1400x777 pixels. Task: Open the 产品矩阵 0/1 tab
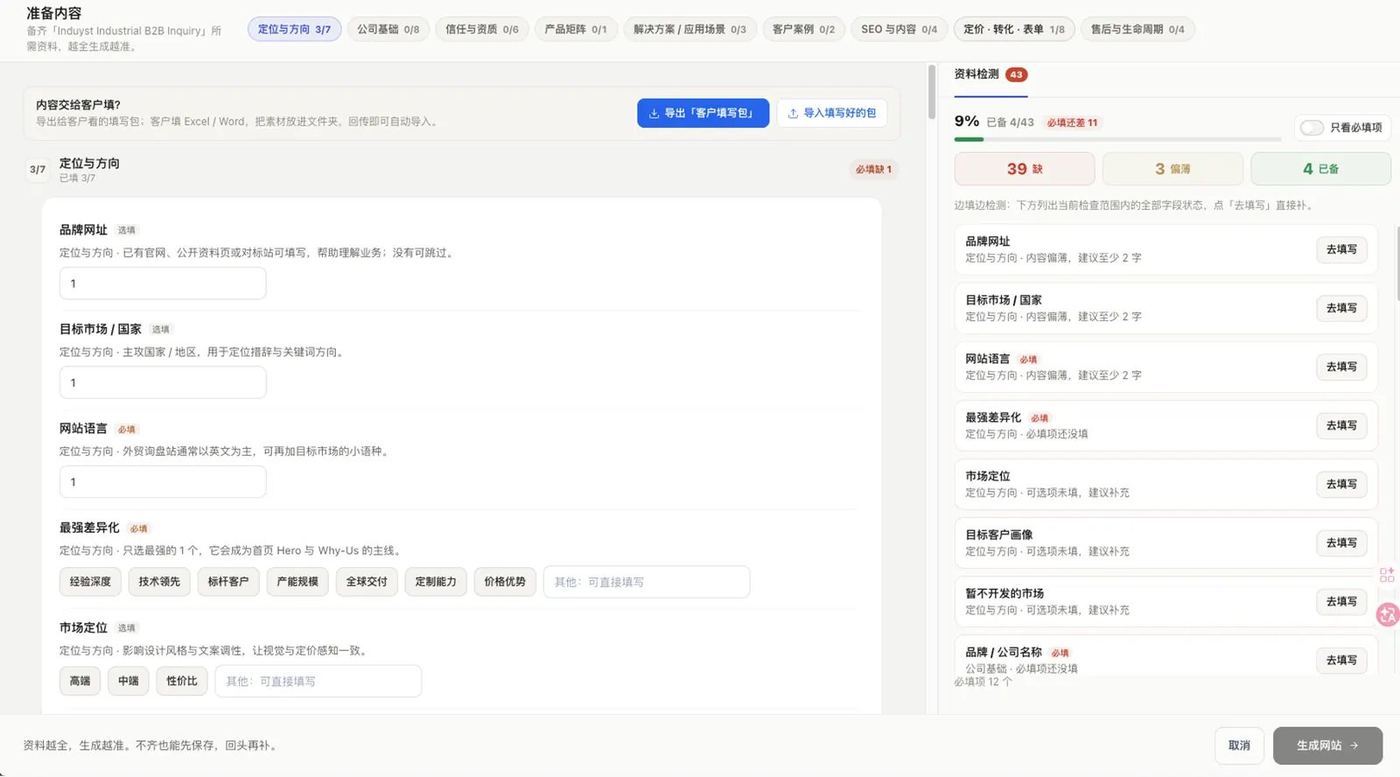[575, 29]
